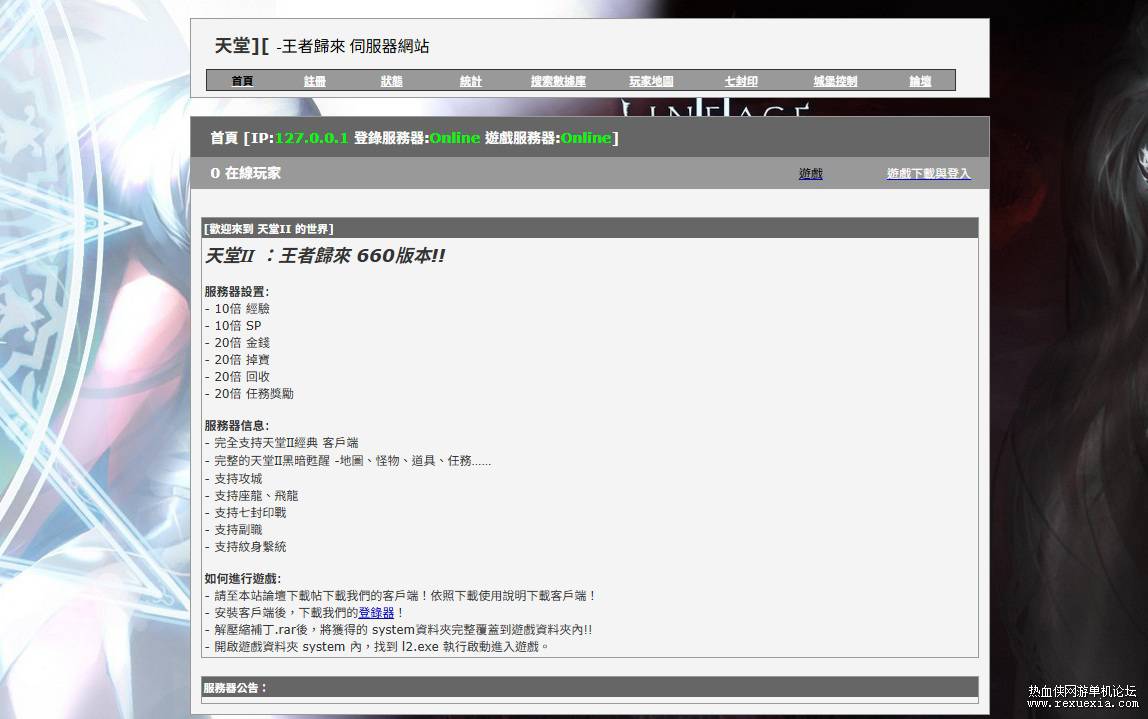Open the 城堡控制 castle control page

click(835, 81)
